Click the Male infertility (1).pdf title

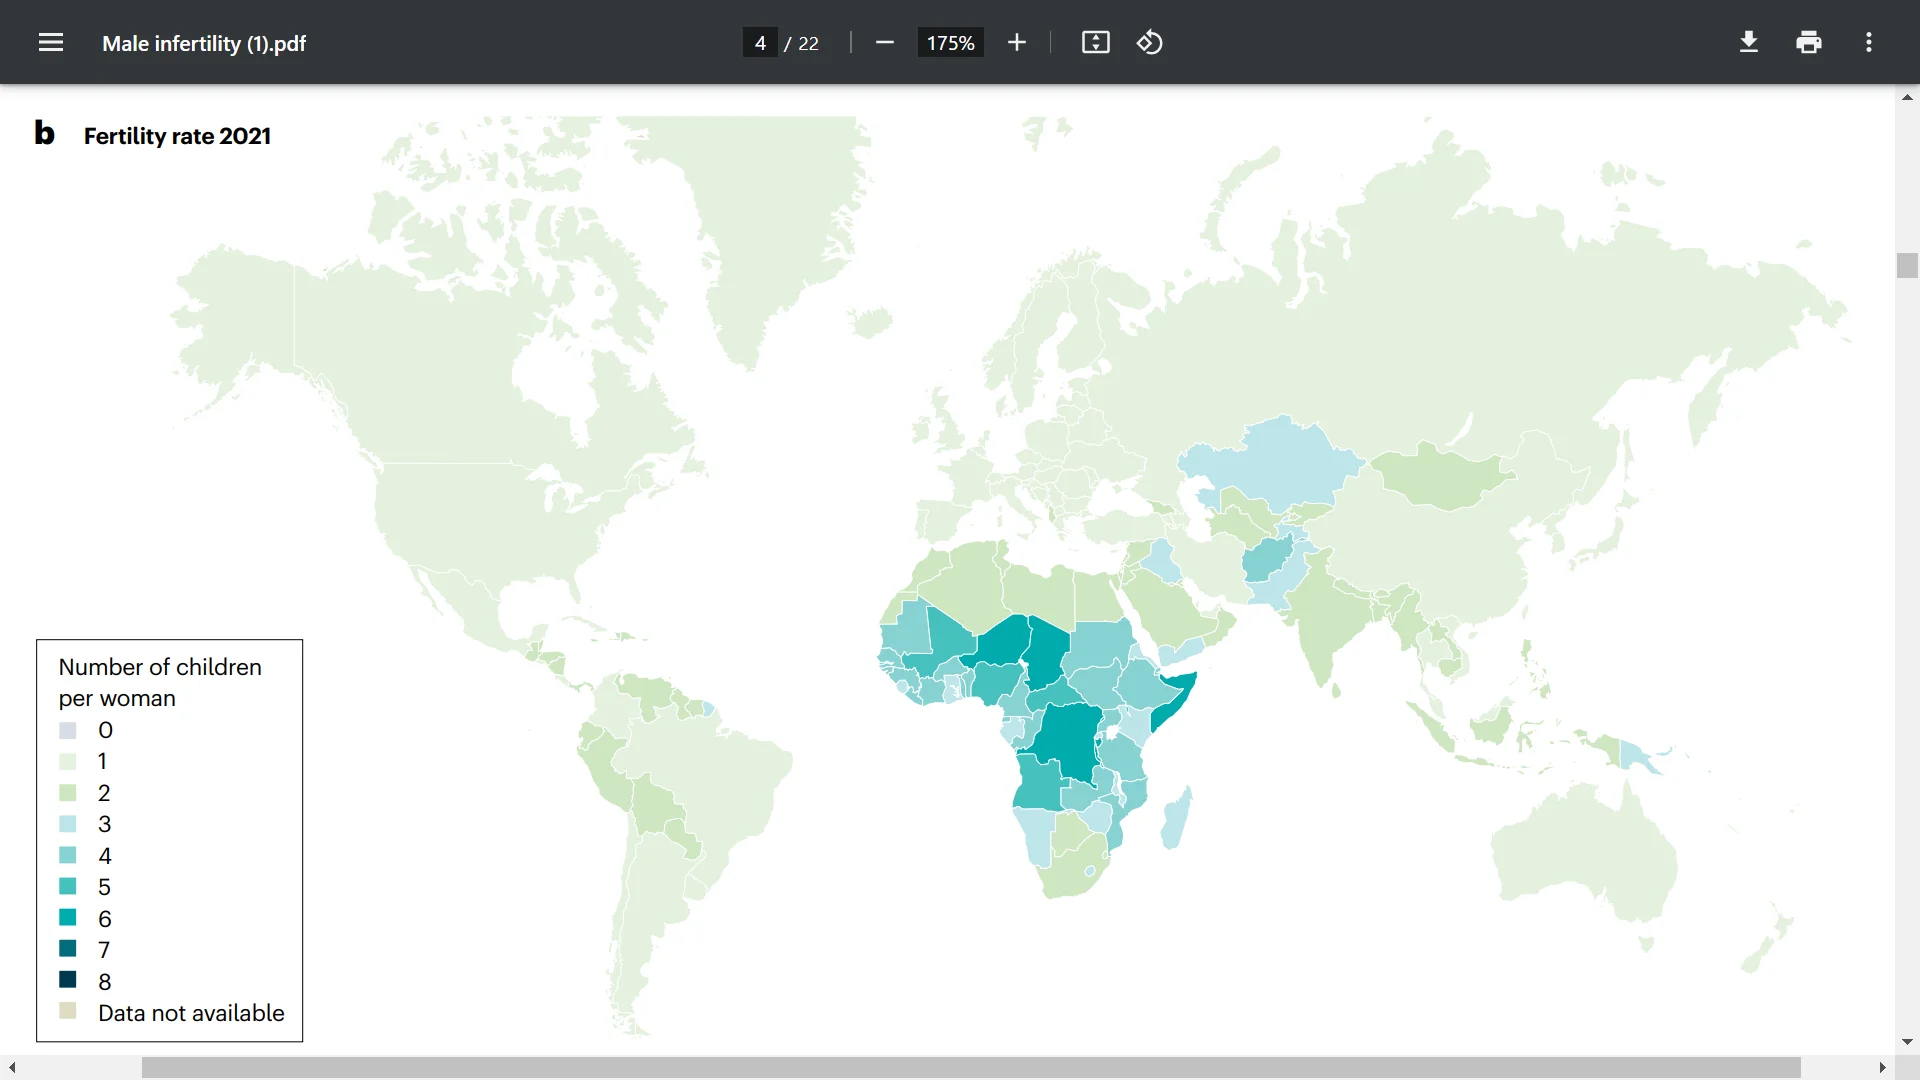[204, 44]
